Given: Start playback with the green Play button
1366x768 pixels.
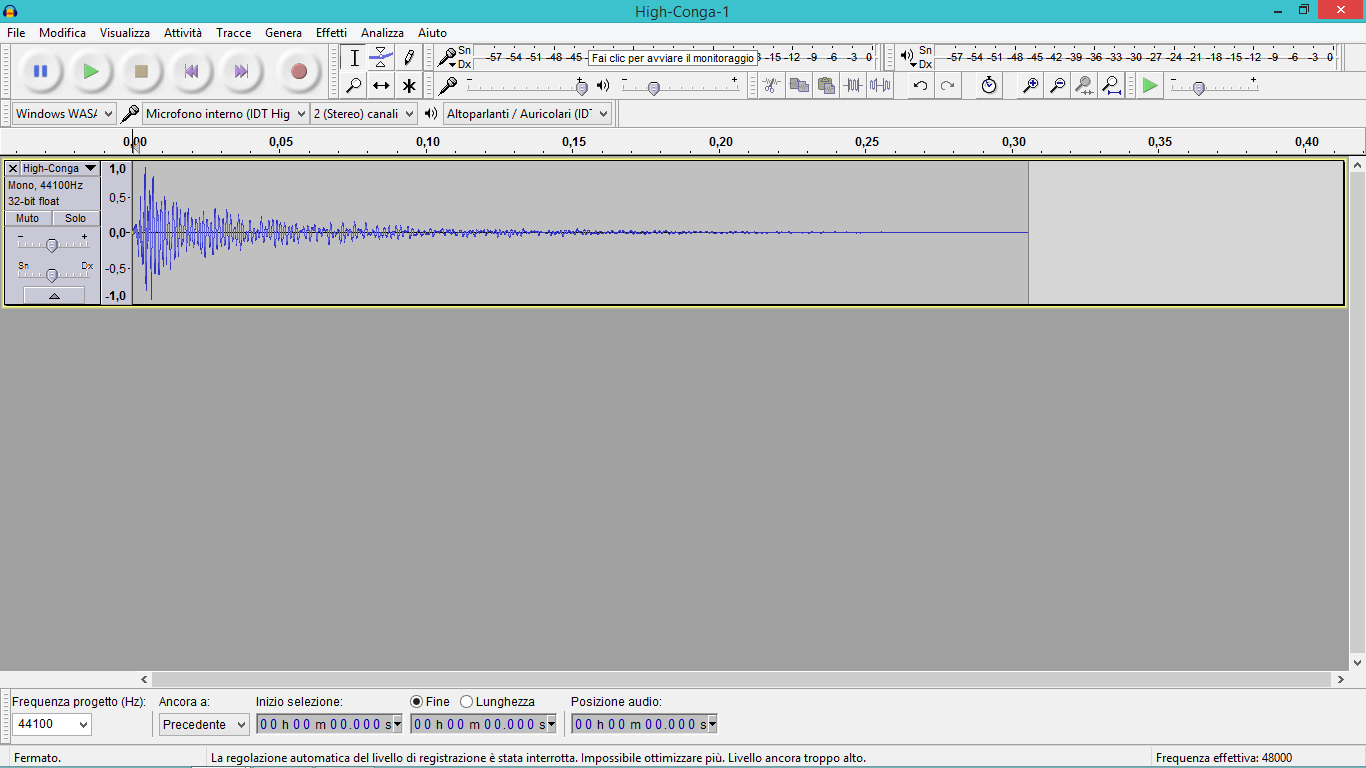Looking at the screenshot, I should pos(91,71).
